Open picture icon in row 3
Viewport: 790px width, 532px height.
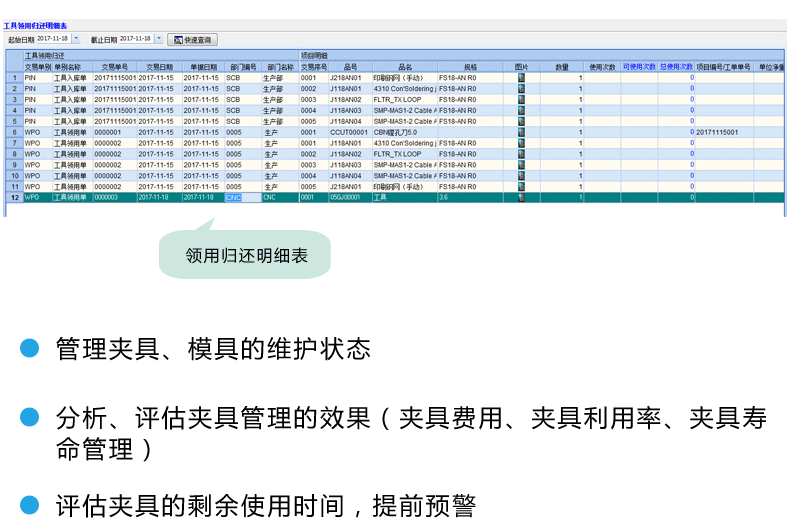[x=521, y=99]
